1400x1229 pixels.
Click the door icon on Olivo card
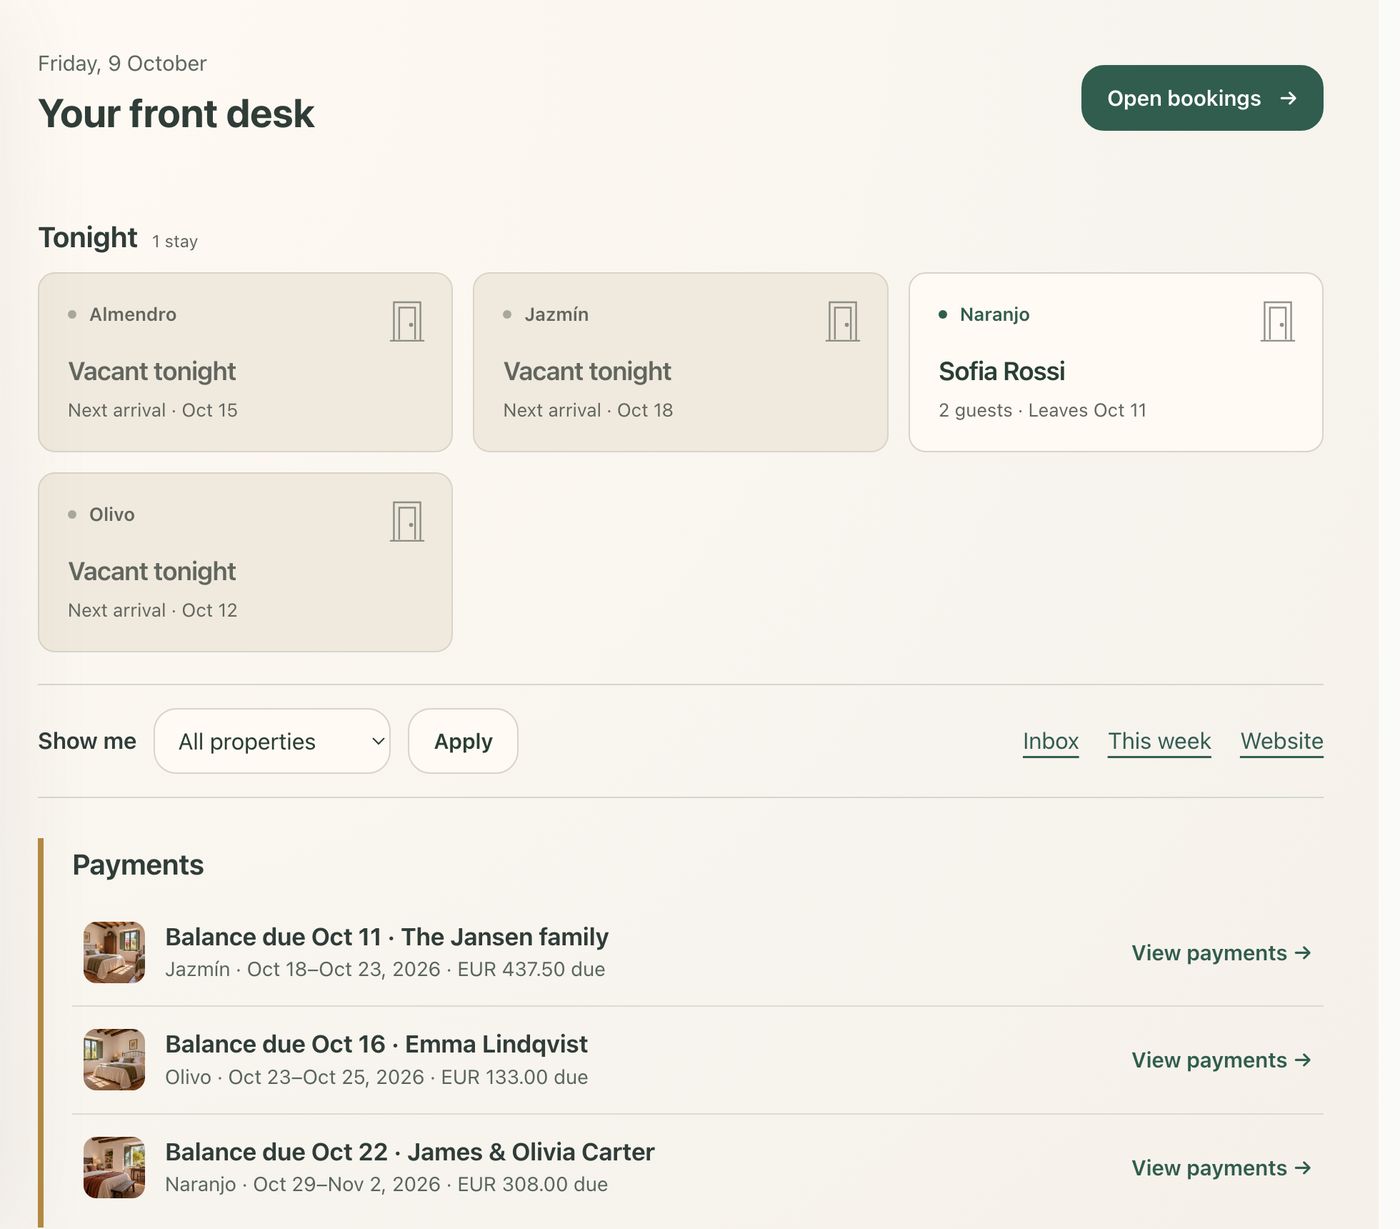point(407,522)
